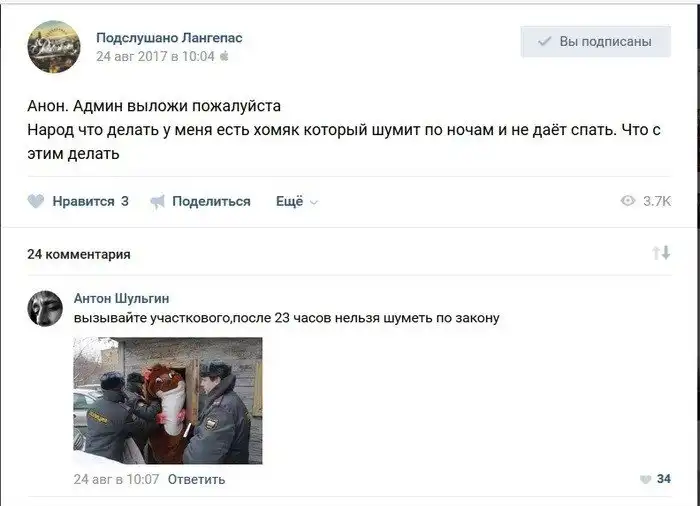Click the comment timestamp 24 авг в 10:07
This screenshot has height=506, width=700.
pyautogui.click(x=117, y=479)
